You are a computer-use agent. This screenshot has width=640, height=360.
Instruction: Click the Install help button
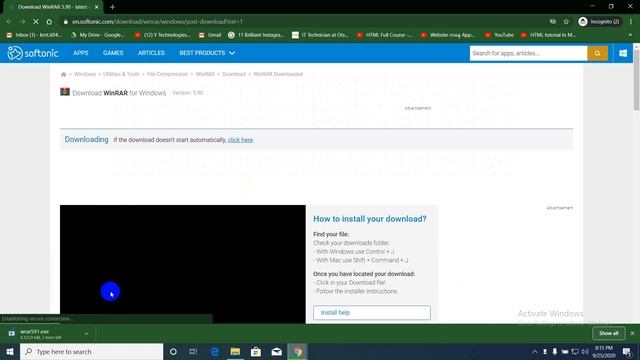372,313
